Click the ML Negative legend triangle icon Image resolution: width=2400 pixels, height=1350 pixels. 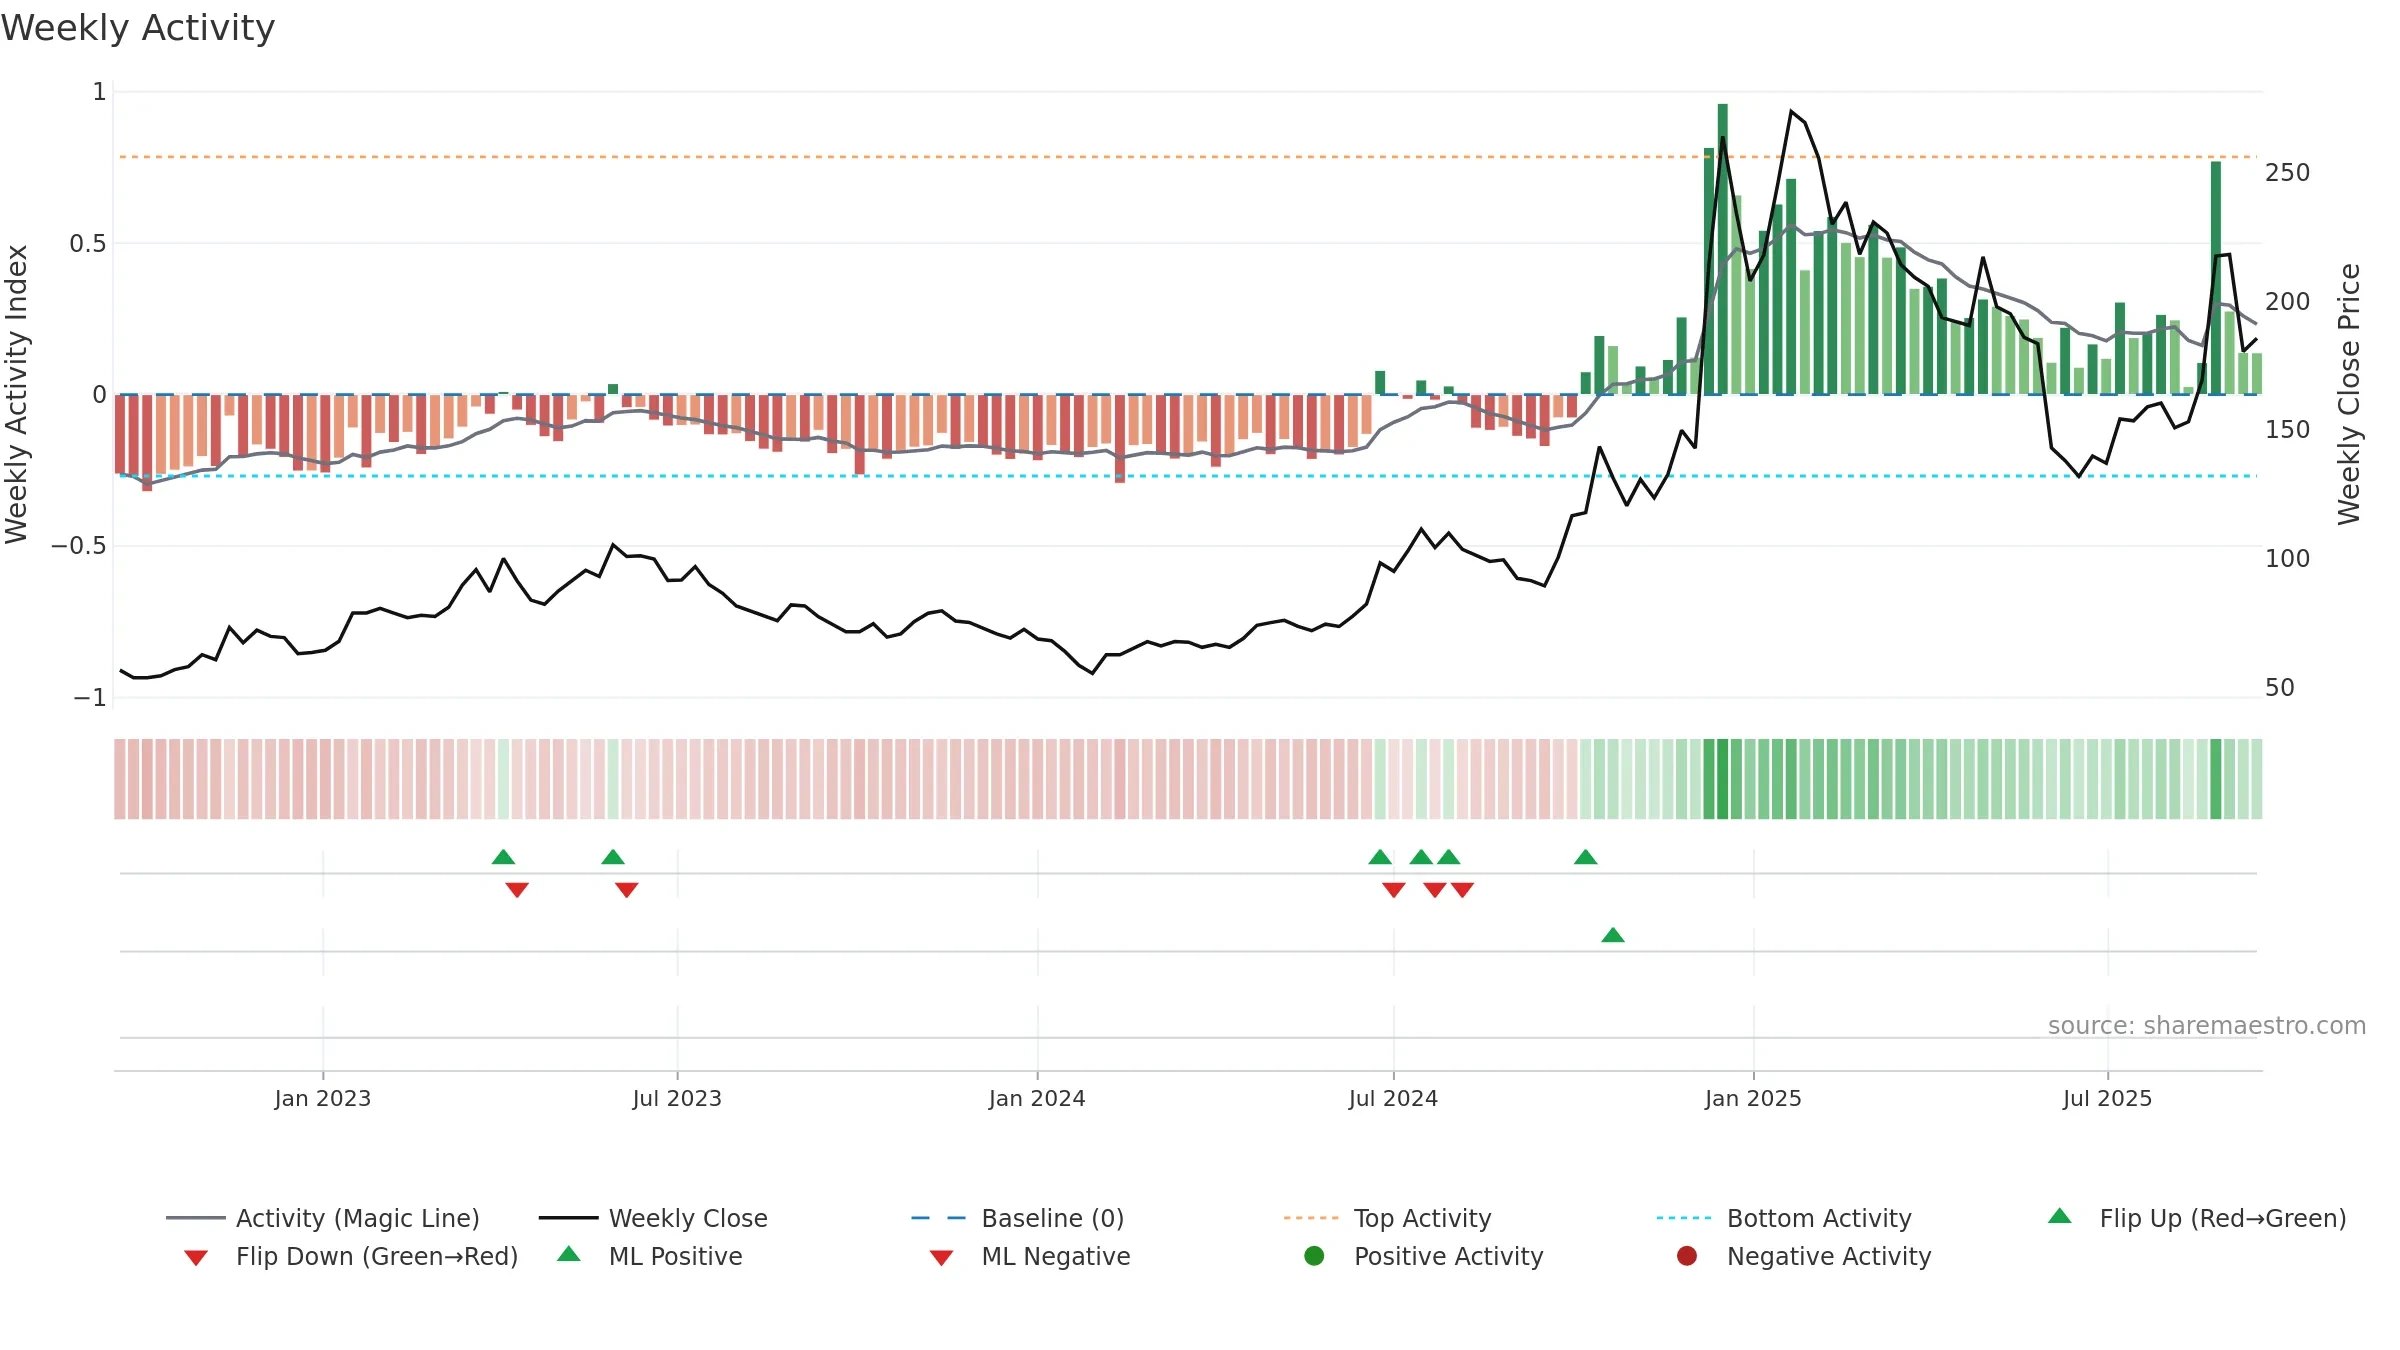pos(941,1258)
